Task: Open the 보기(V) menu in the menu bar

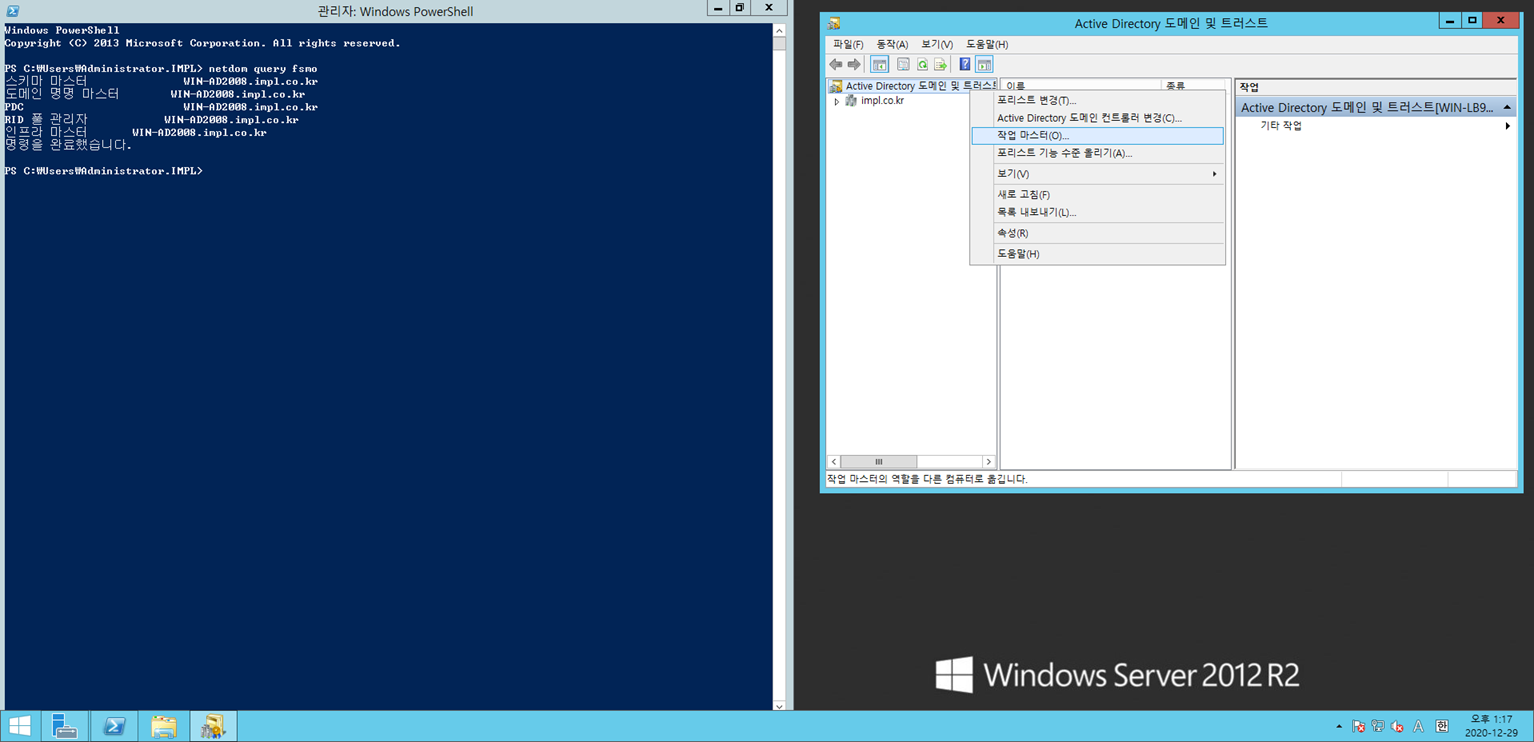Action: tap(937, 44)
